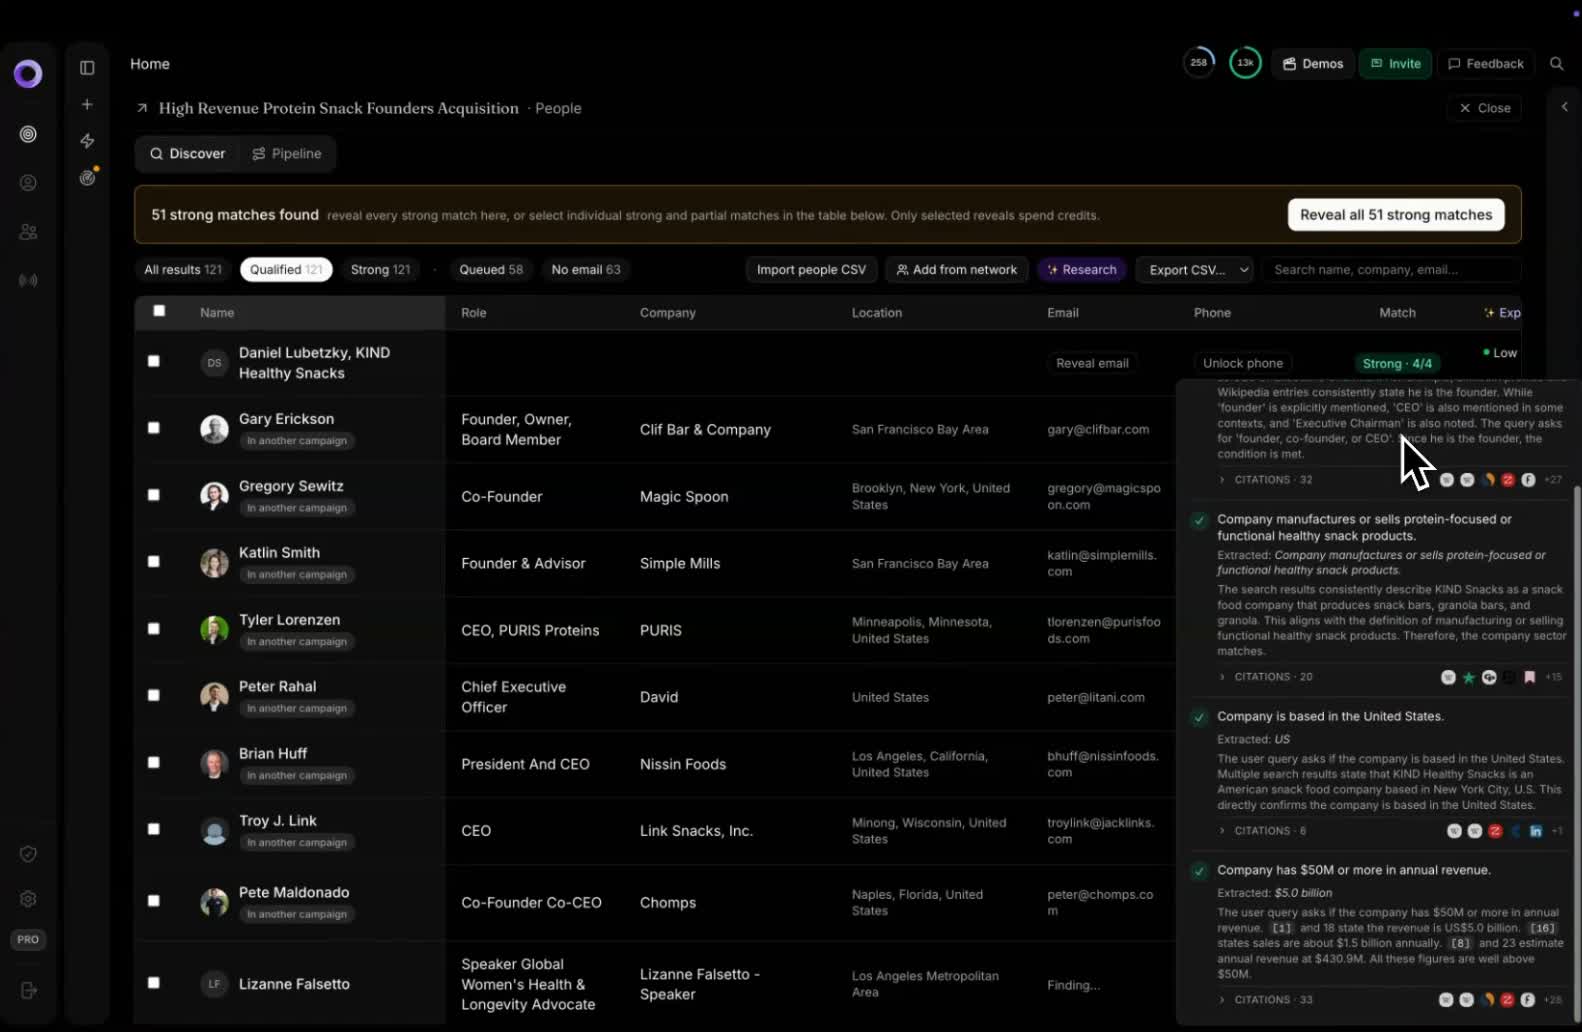Select the Queued 58 filter
Screen dimensions: 1582x1032
pos(491,270)
